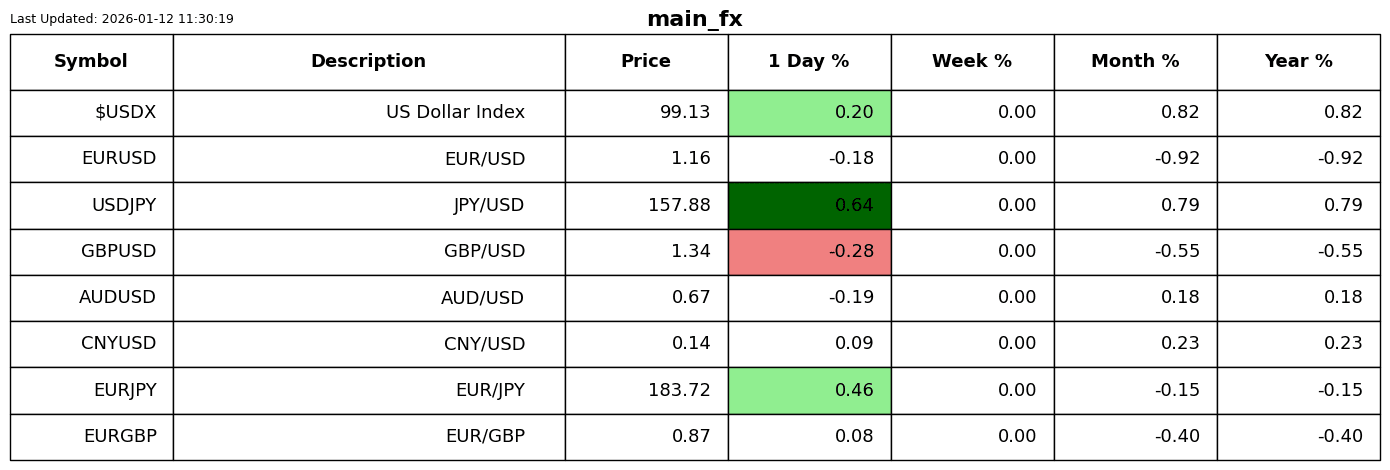Click the Month % column header
The height and width of the screenshot is (470, 1390).
coord(1135,62)
